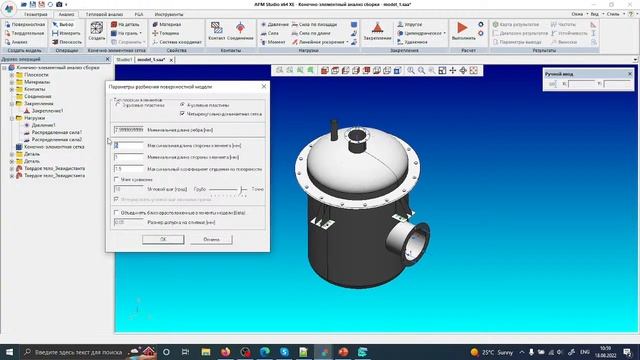The height and width of the screenshot is (360, 640).
Task: Expand the Контакты tree node
Action: 12,89
